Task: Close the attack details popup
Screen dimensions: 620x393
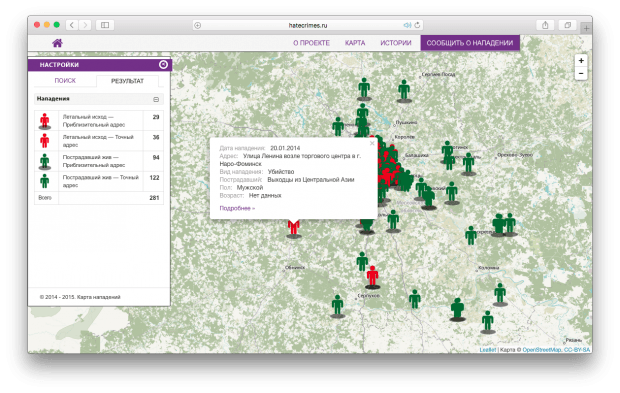Action: pyautogui.click(x=372, y=144)
